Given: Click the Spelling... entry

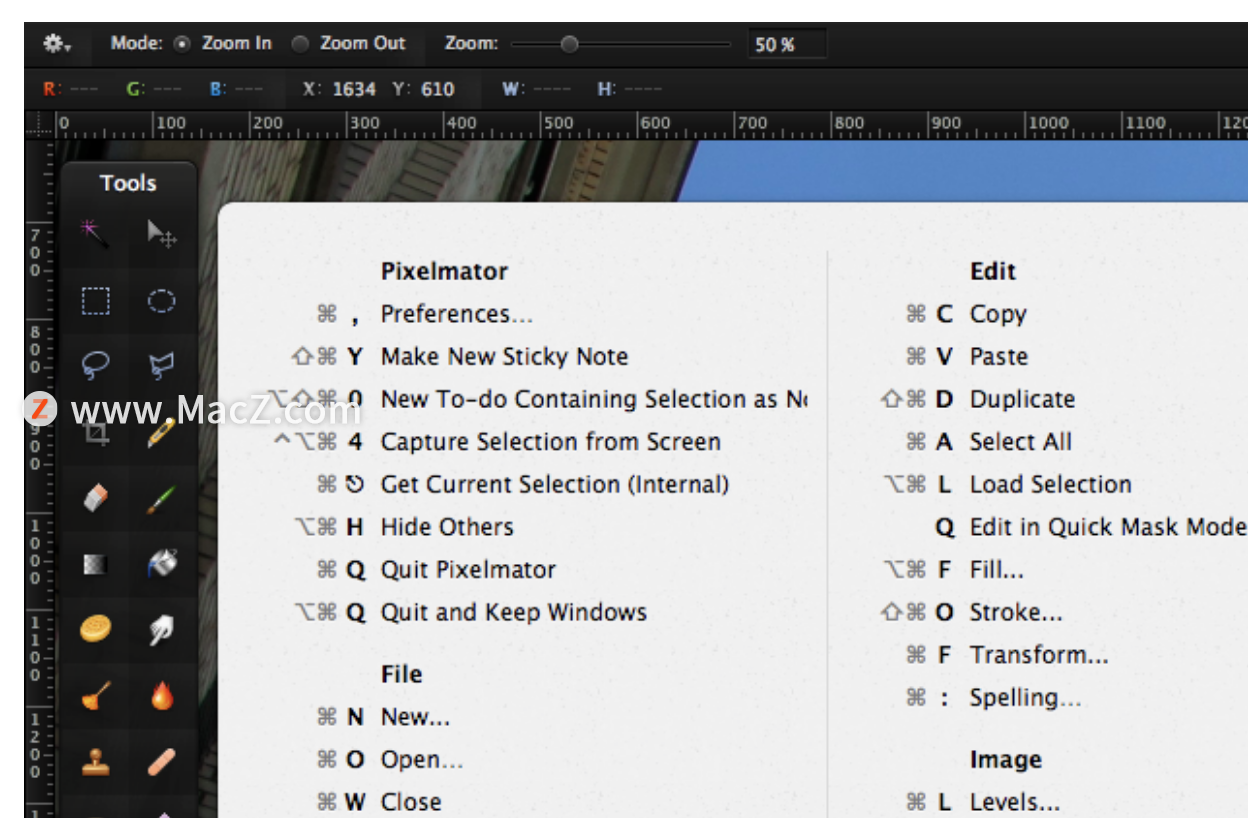Looking at the screenshot, I should point(1026,698).
